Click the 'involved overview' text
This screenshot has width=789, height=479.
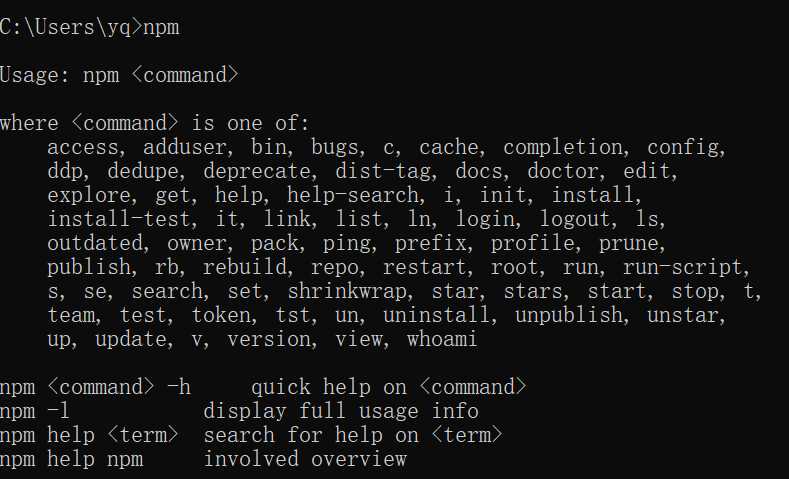(x=305, y=459)
